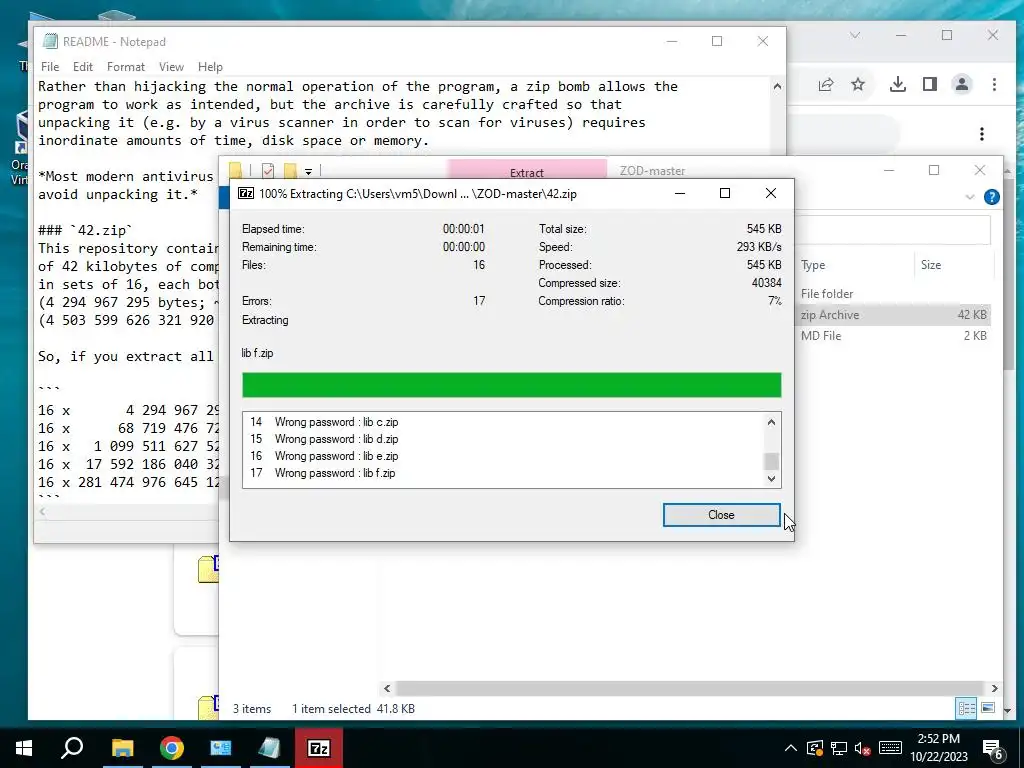This screenshot has width=1024, height=768.
Task: Collapse Explorer ribbon chevron
Action: (970, 197)
